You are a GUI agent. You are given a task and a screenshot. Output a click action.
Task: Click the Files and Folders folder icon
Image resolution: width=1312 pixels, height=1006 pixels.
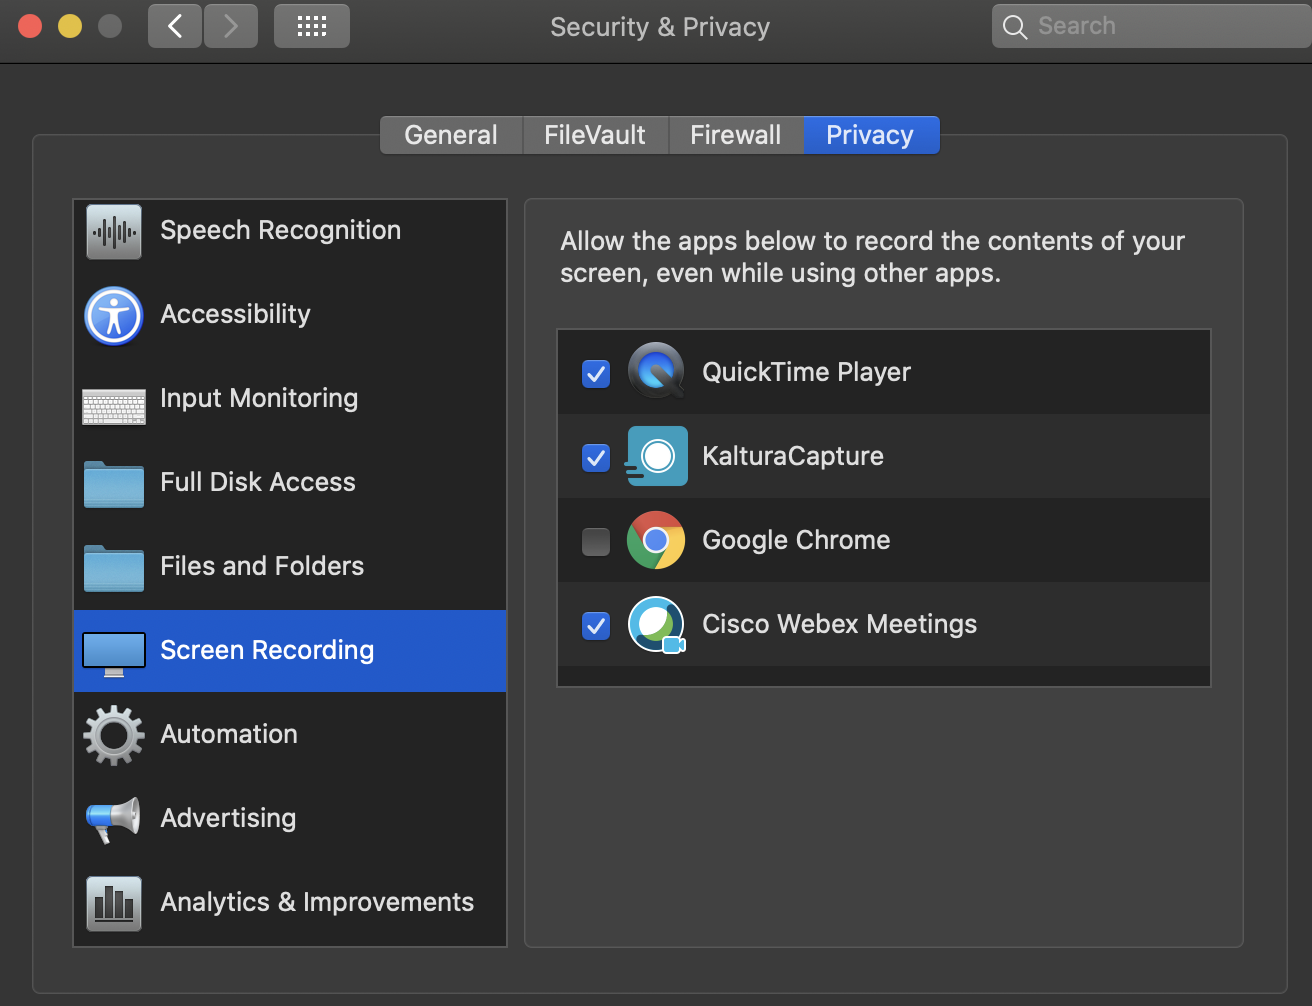point(114,568)
